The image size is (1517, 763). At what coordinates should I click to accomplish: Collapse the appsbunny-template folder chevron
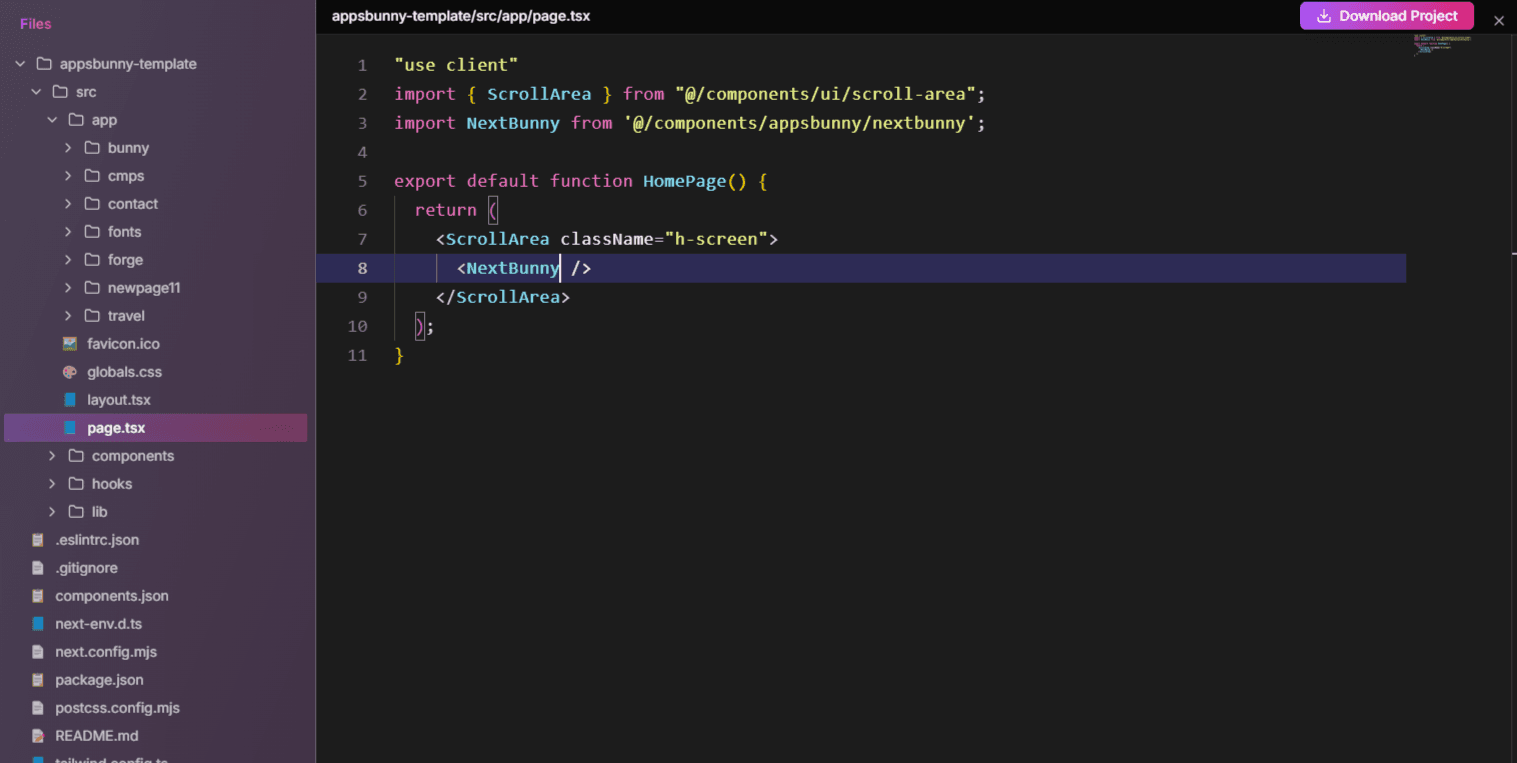[20, 64]
